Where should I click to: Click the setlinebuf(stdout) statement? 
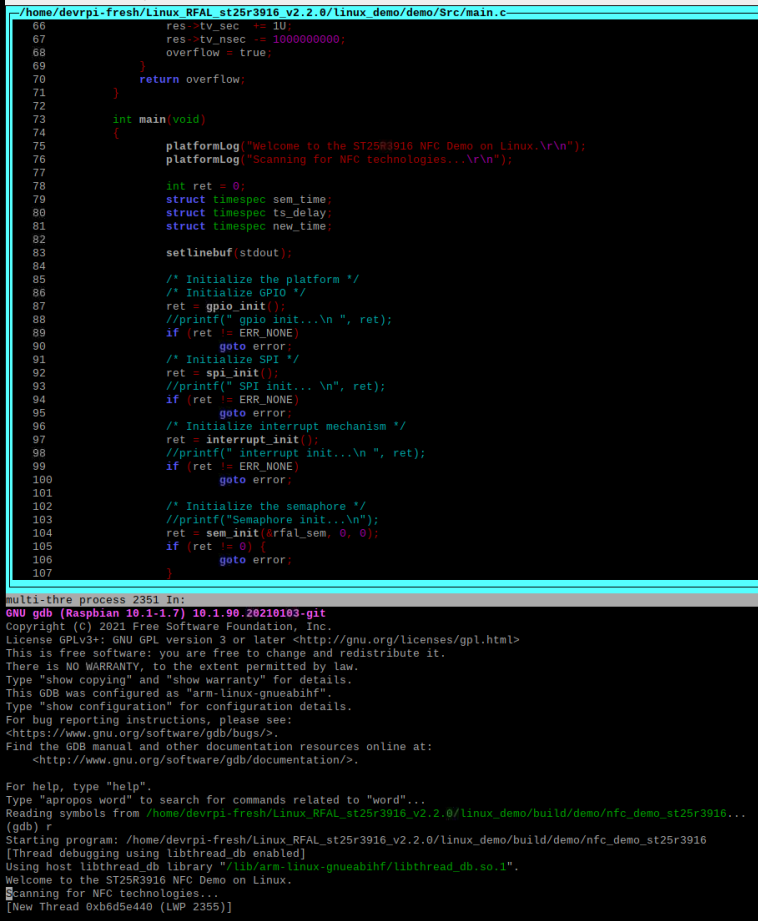(x=229, y=253)
